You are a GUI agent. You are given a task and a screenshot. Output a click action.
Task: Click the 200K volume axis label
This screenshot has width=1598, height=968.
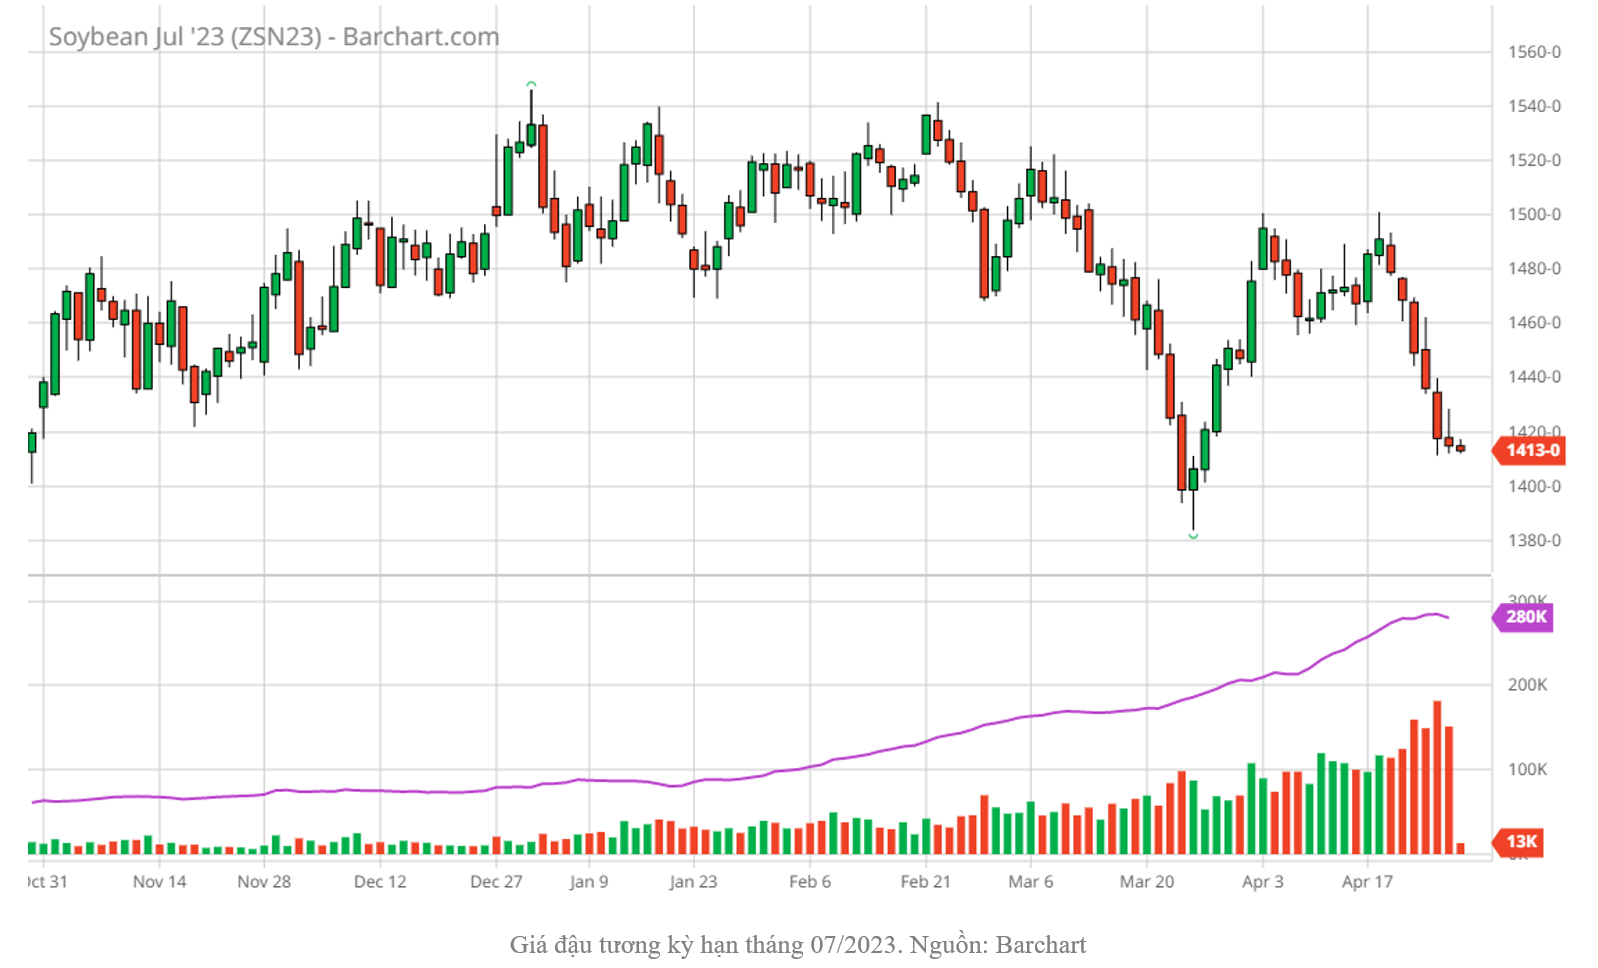pos(1528,685)
